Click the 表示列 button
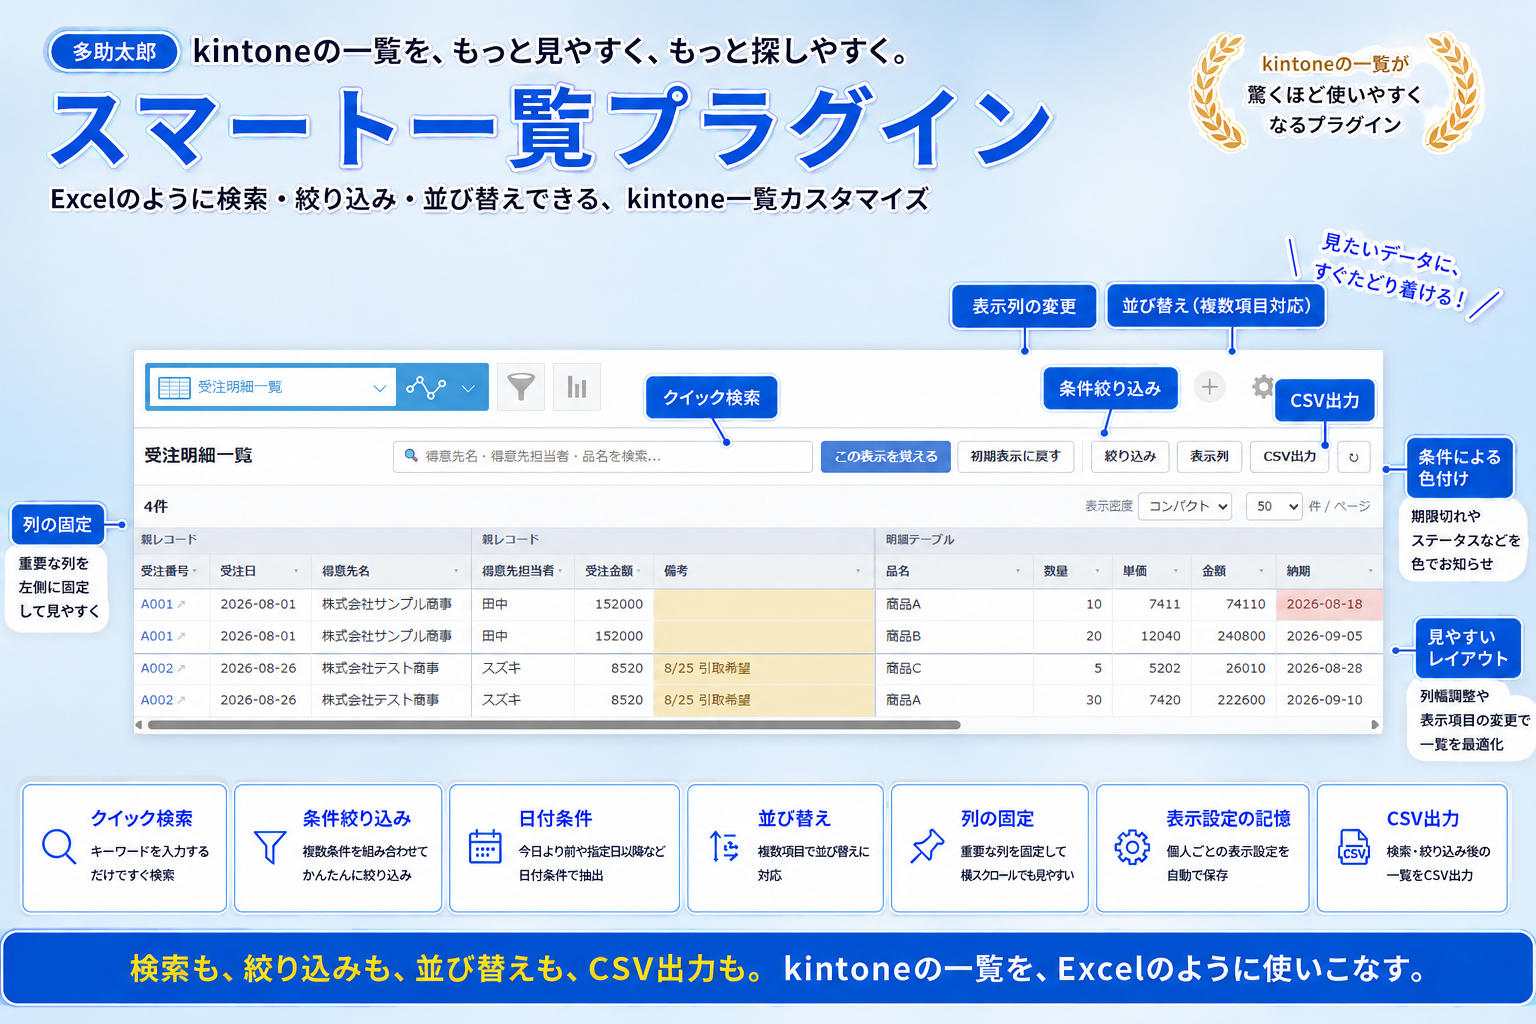 1209,457
